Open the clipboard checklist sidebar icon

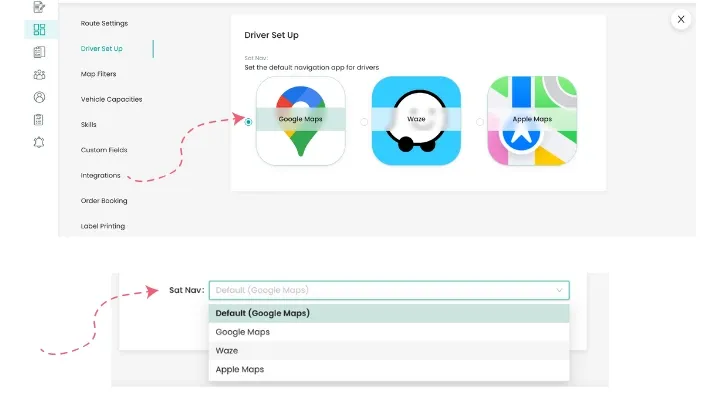coord(39,119)
